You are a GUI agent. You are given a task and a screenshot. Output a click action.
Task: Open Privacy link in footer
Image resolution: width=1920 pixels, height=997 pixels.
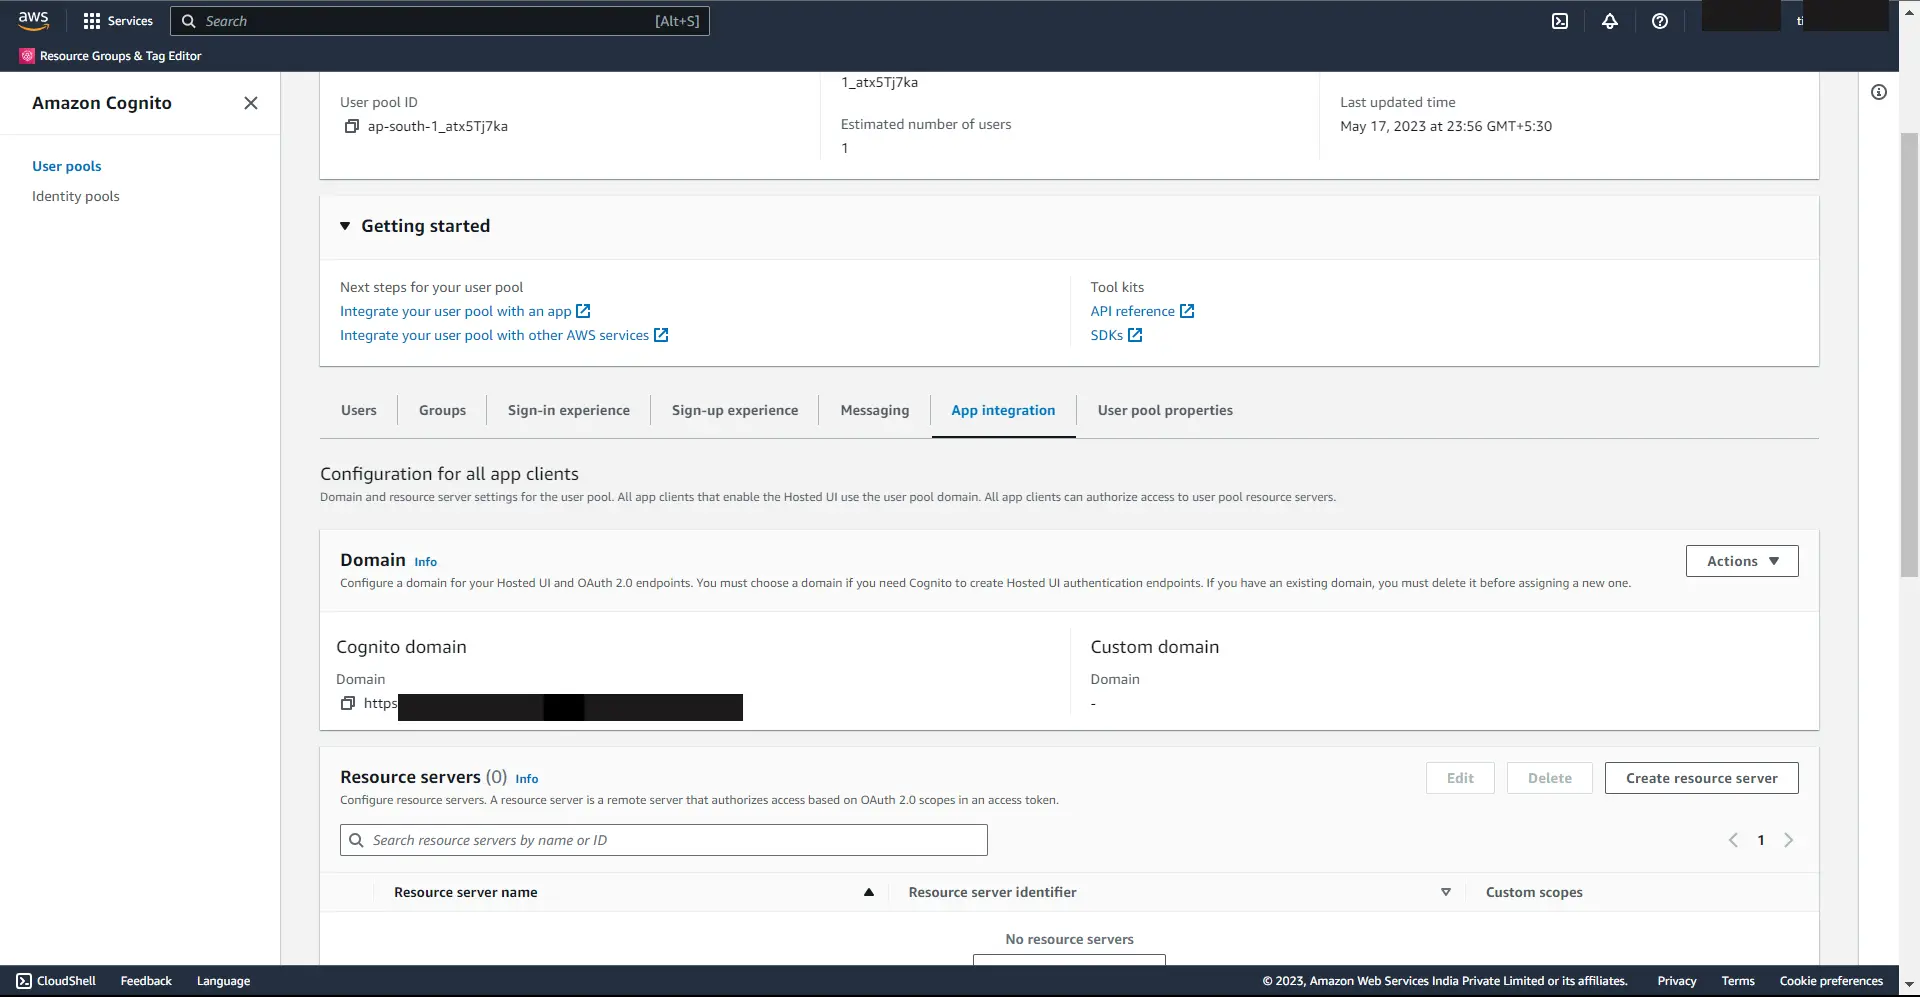coord(1677,981)
